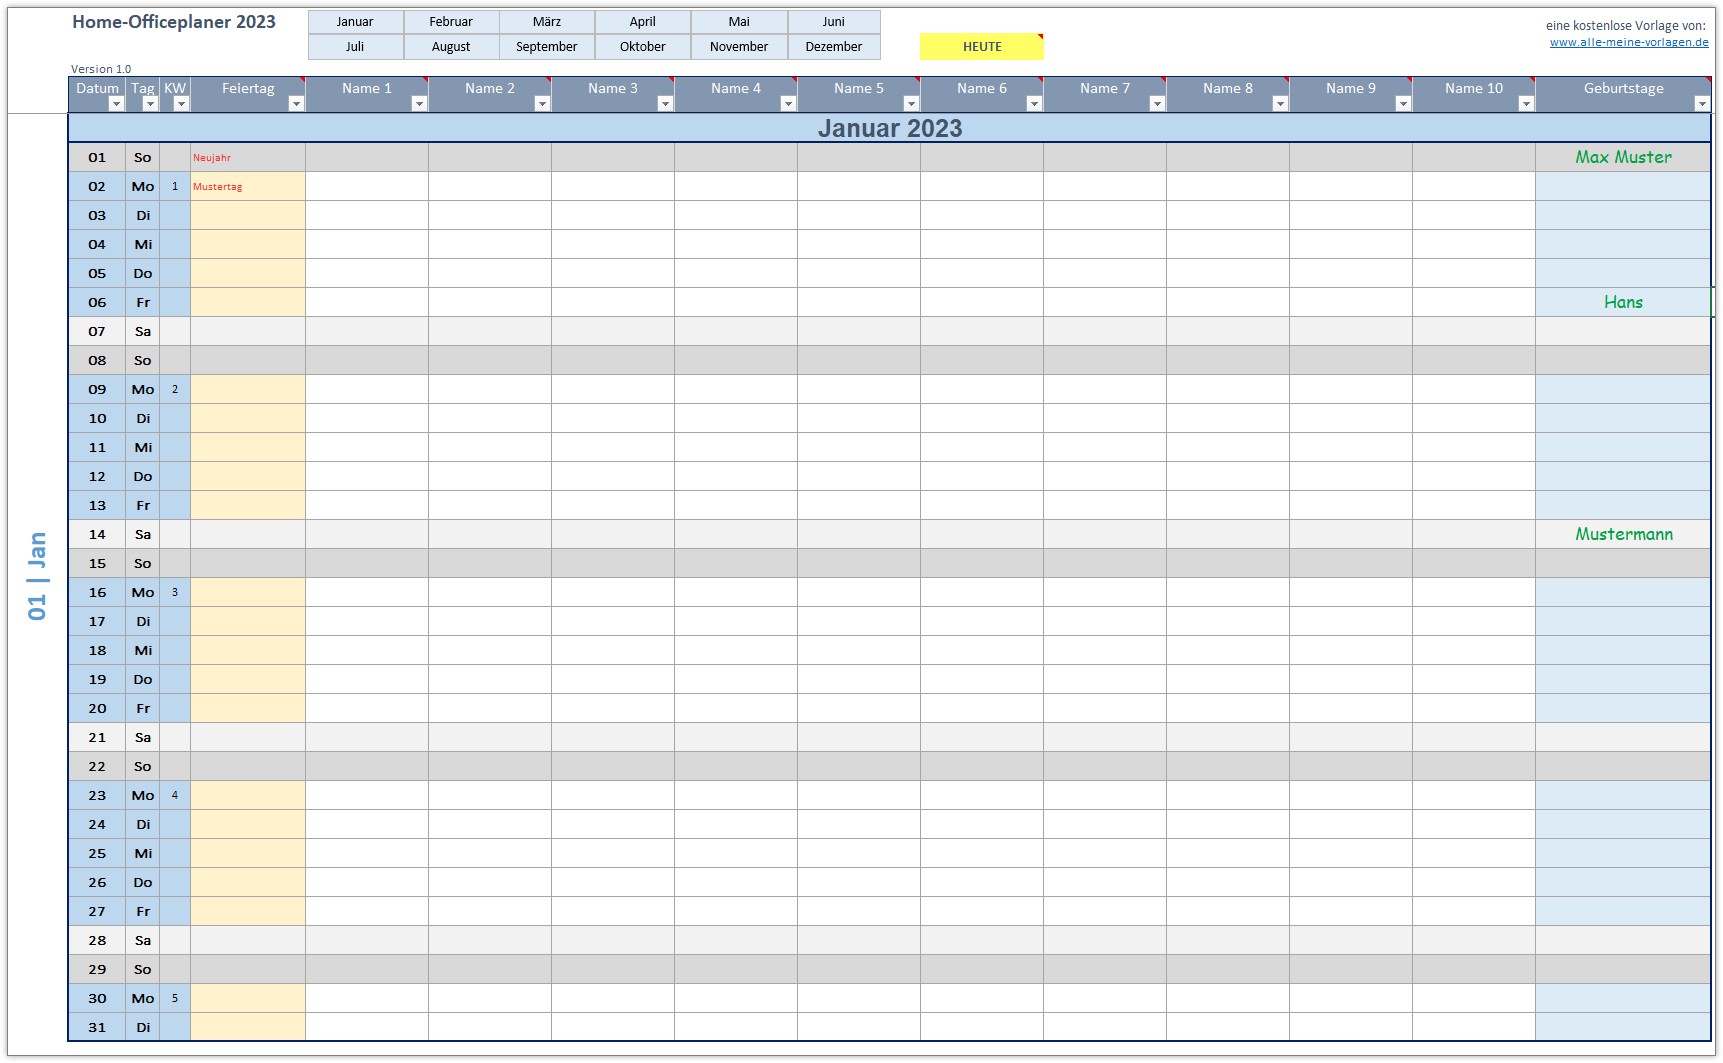Click the Max Muster birthday cell
1723x1063 pixels.
pos(1622,158)
